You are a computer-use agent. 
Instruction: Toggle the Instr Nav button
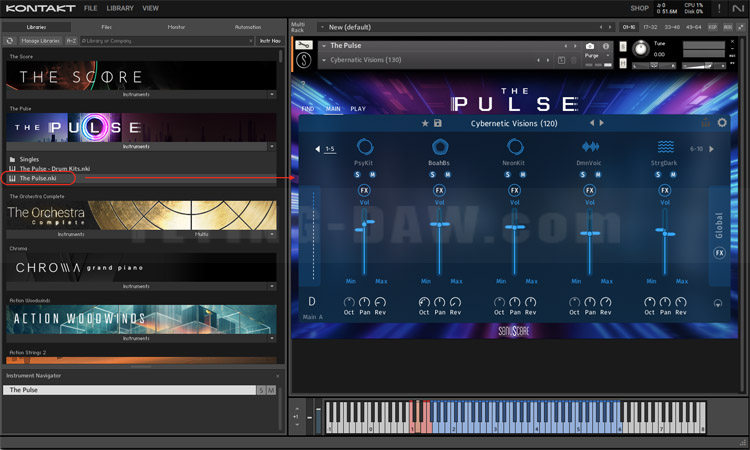(x=270, y=41)
